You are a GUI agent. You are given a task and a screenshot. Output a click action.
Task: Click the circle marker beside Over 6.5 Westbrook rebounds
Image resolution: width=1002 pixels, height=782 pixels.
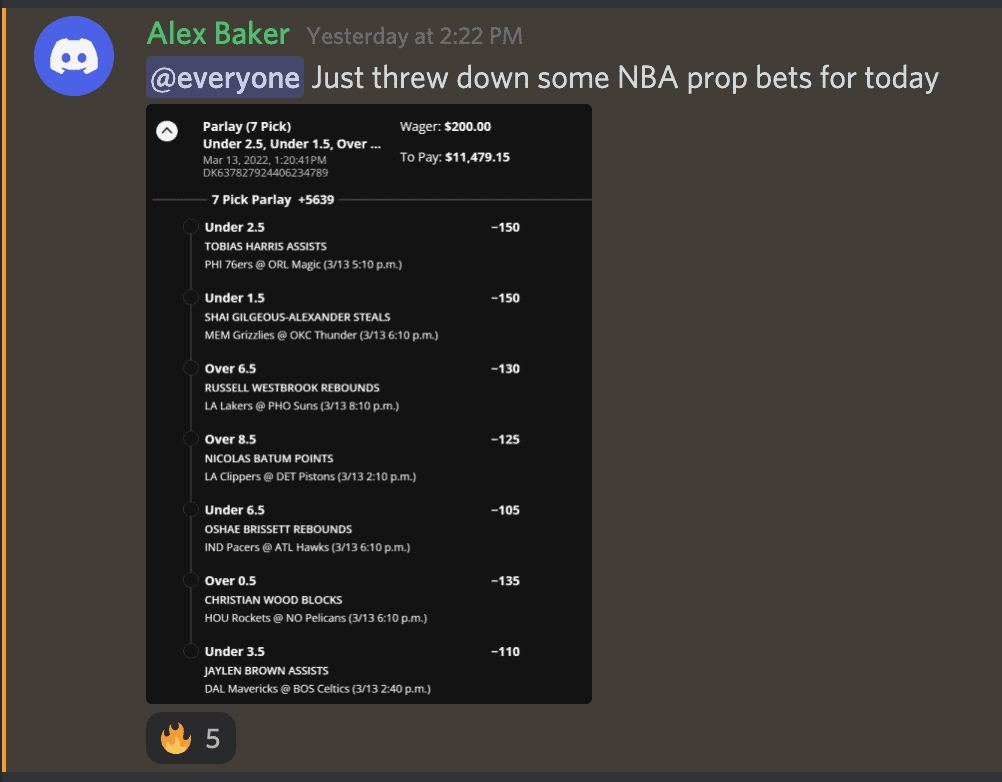point(190,368)
